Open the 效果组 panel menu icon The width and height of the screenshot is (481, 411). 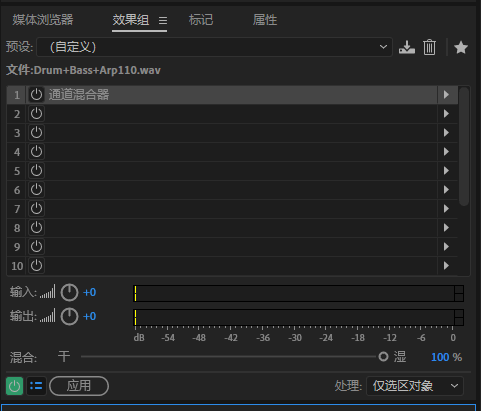163,21
